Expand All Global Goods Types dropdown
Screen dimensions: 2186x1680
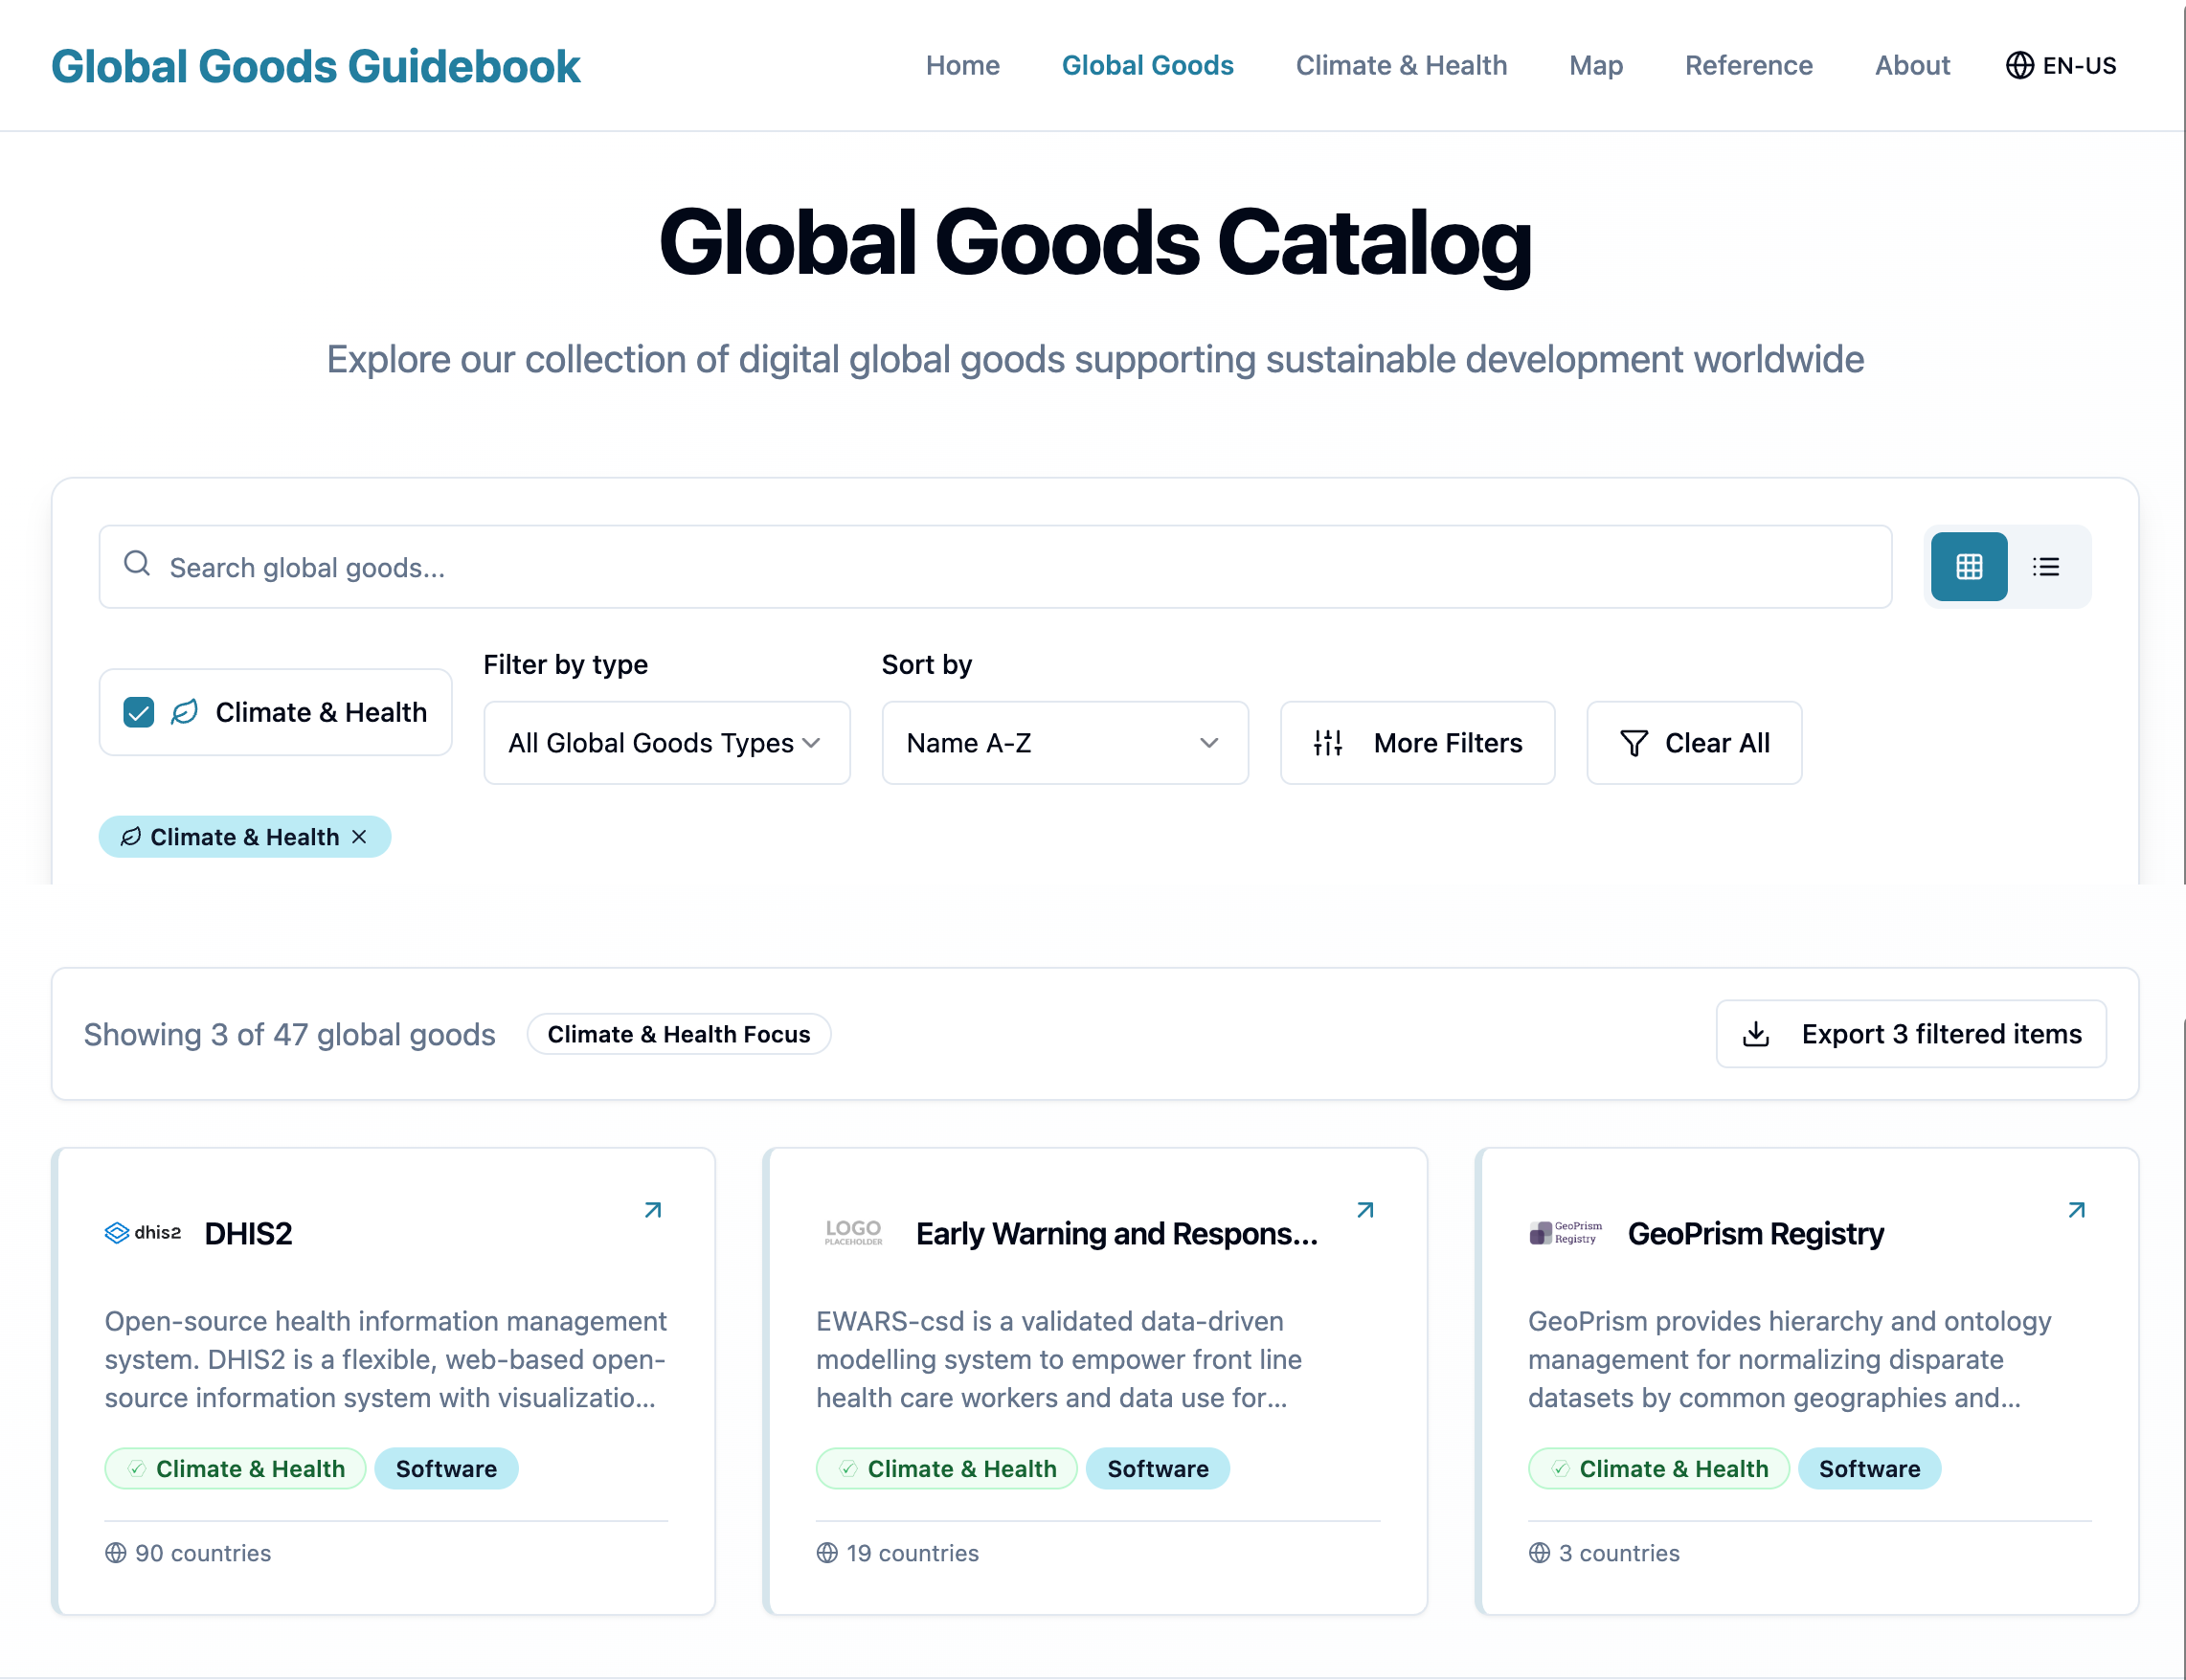click(666, 743)
